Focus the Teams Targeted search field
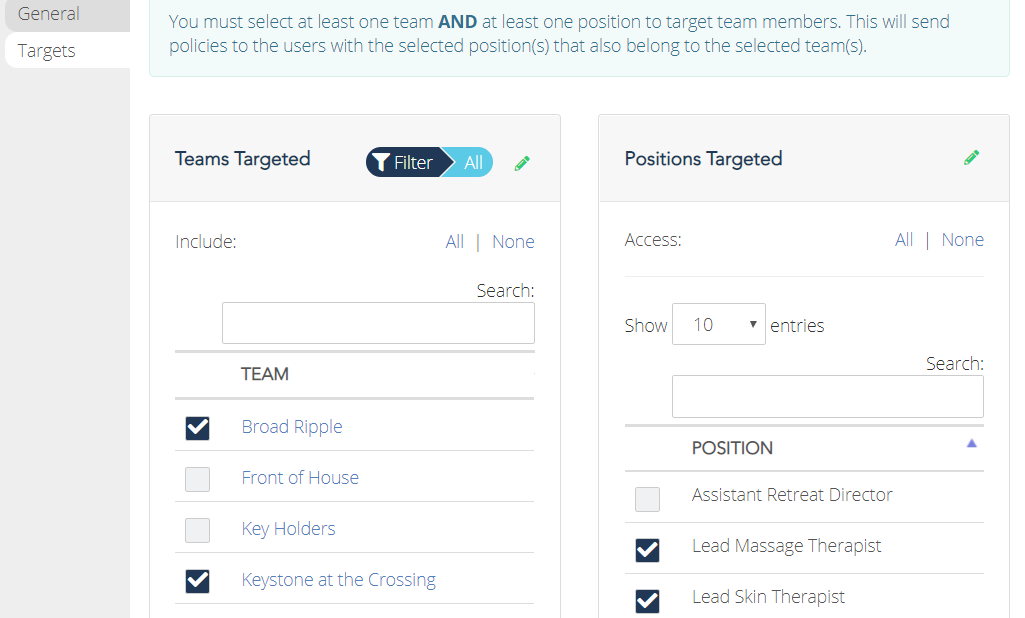Viewport: 1025px width, 618px height. coord(378,323)
